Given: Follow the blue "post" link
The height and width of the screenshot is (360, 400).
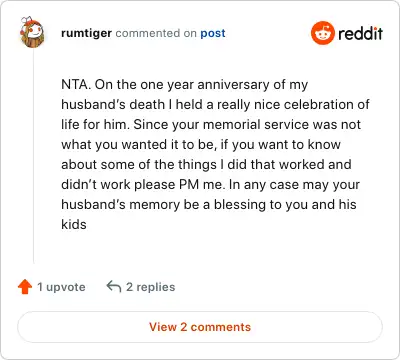Looking at the screenshot, I should coord(213,33).
